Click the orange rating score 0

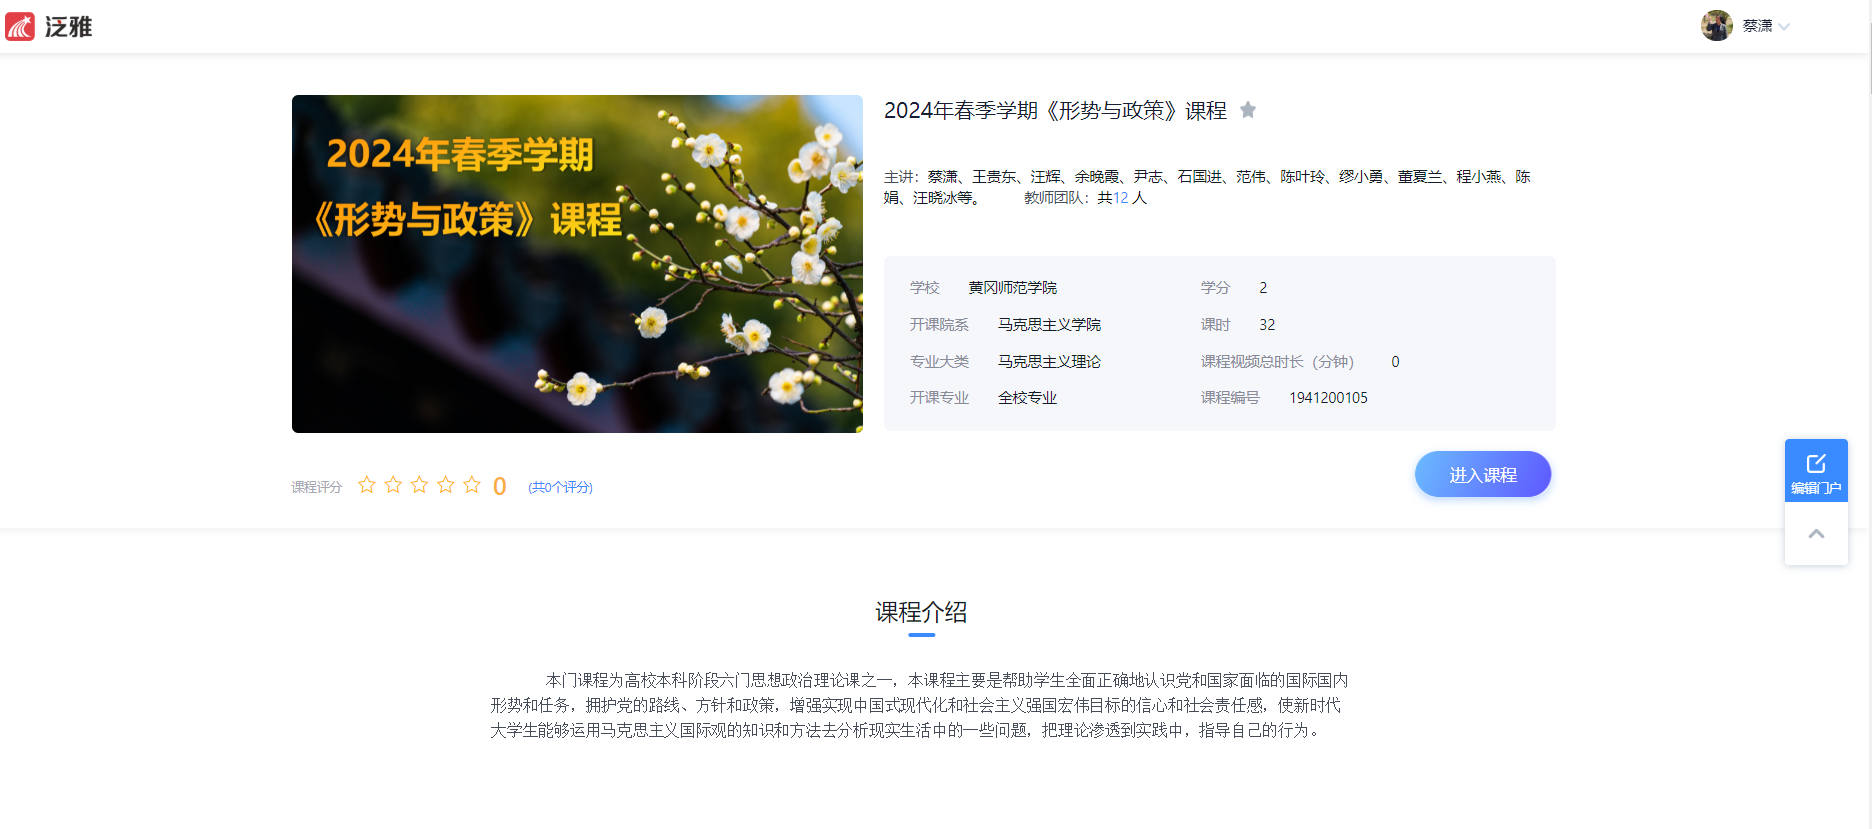coord(500,486)
